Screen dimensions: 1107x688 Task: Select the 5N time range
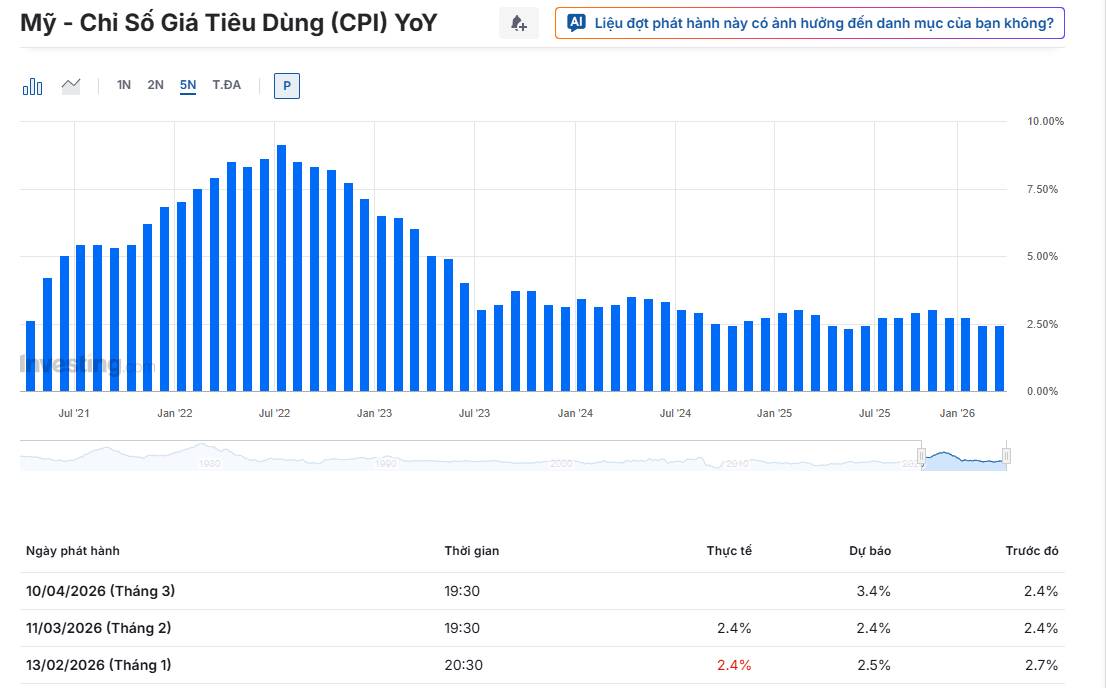tap(188, 85)
